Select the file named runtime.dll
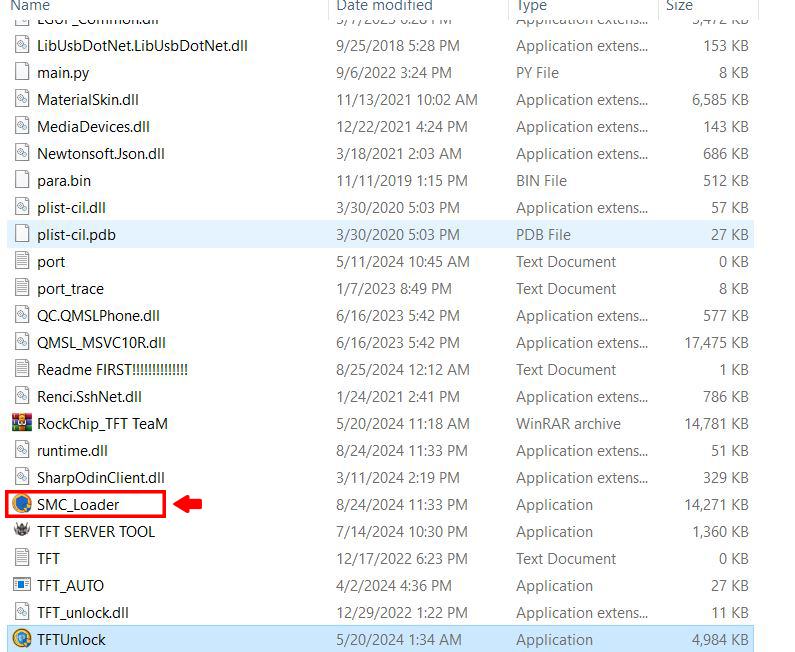This screenshot has width=795, height=652. click(73, 451)
